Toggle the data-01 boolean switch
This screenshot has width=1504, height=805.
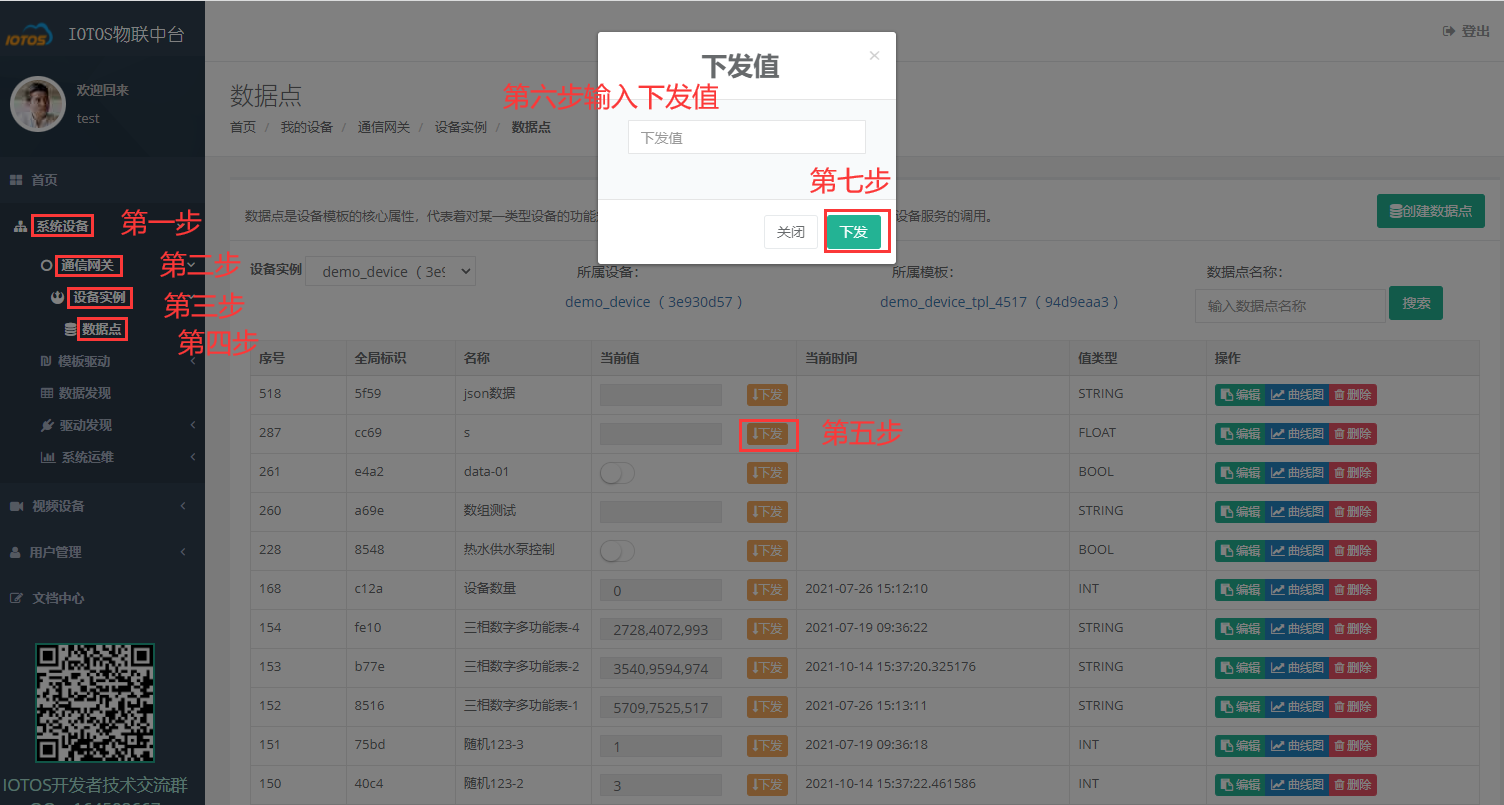[x=617, y=472]
